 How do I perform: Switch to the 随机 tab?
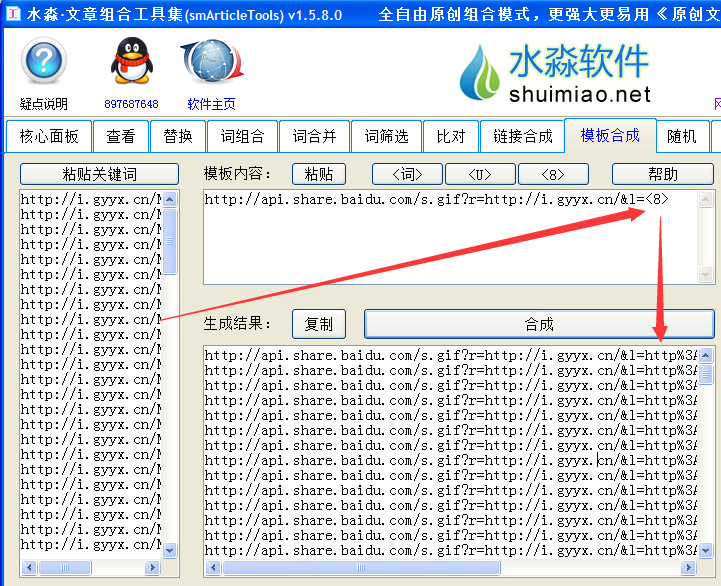(682, 136)
